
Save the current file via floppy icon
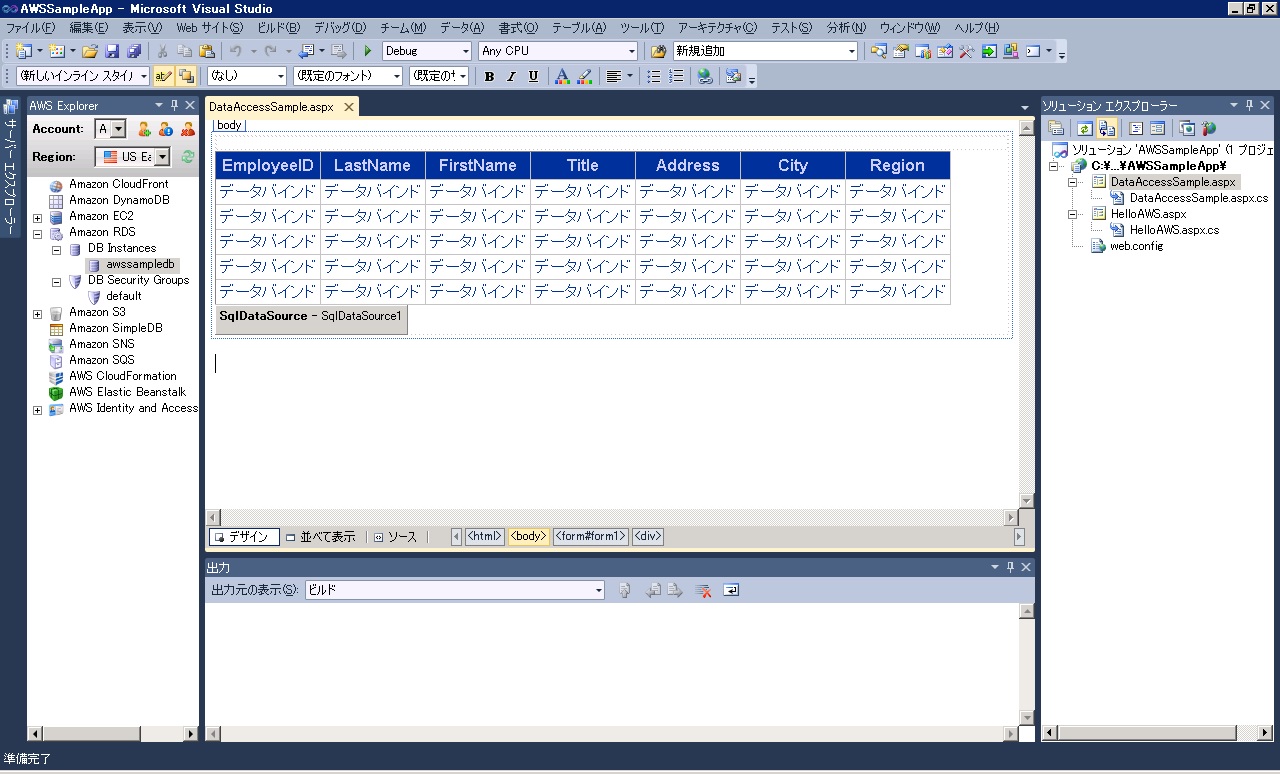click(x=111, y=51)
